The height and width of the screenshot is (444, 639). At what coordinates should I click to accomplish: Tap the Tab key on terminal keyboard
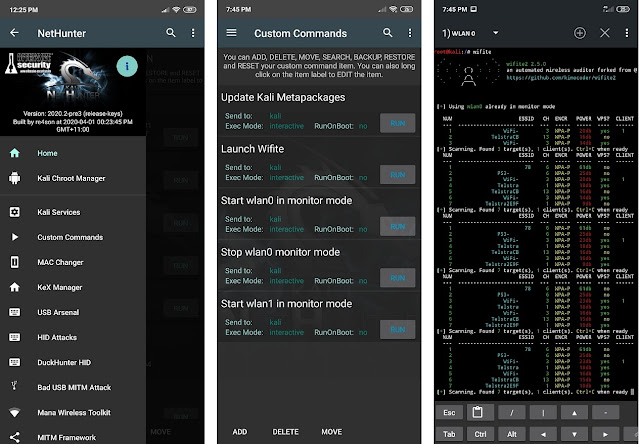point(449,435)
